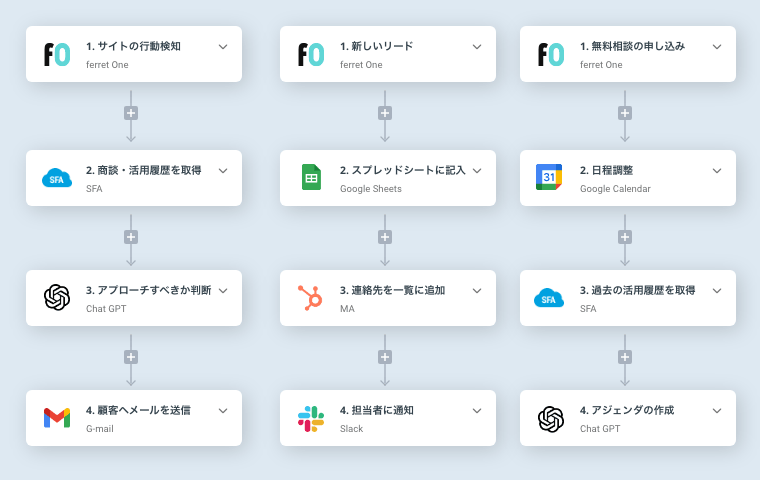Click the Slack icon in 担当者に通知 step

(311, 419)
